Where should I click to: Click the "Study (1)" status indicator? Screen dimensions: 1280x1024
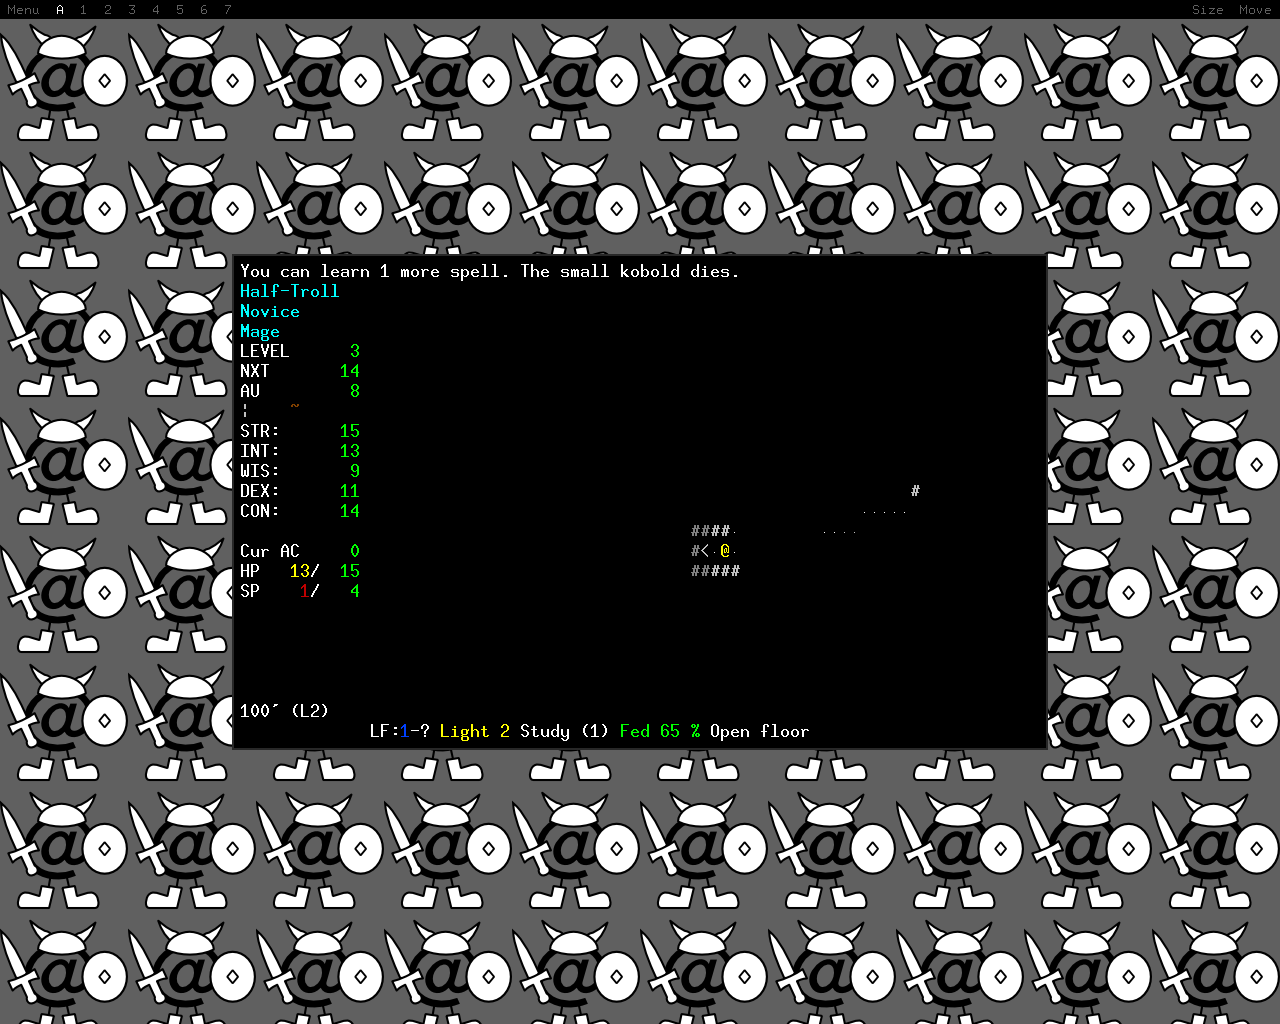pos(565,731)
